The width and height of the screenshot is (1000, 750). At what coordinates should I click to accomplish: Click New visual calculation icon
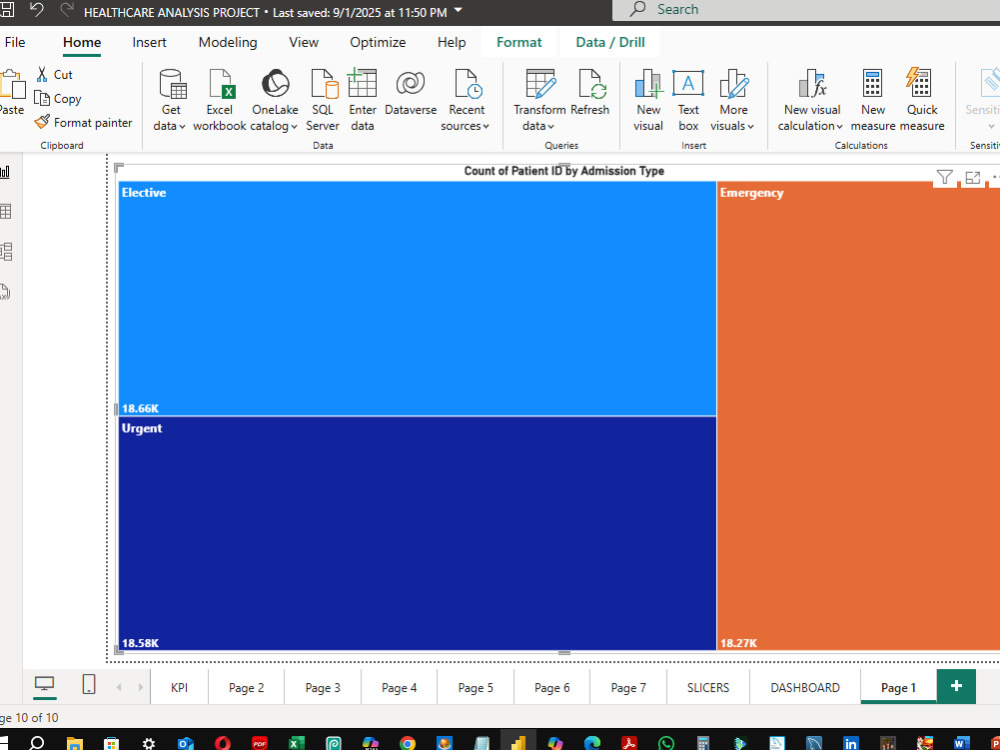[x=812, y=84]
